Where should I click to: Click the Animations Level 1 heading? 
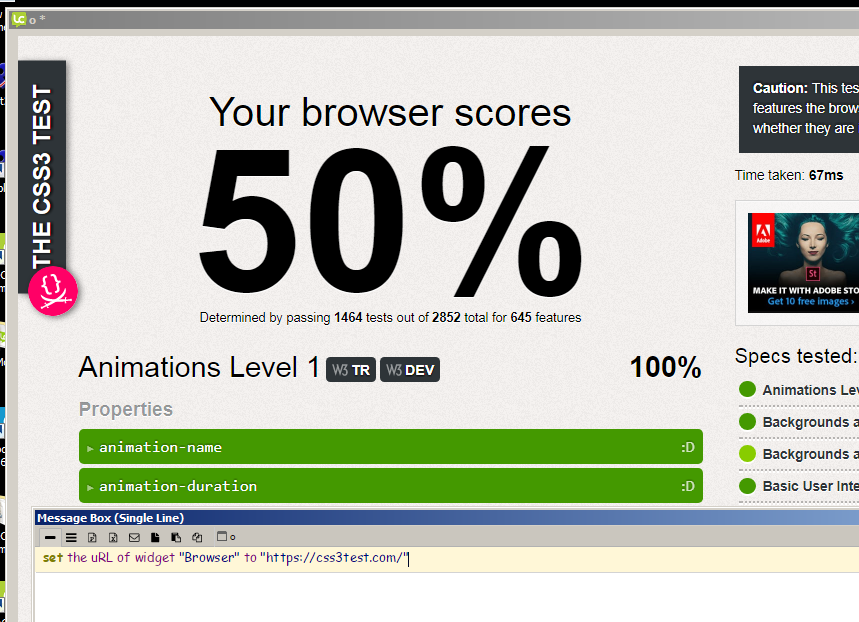click(x=199, y=367)
